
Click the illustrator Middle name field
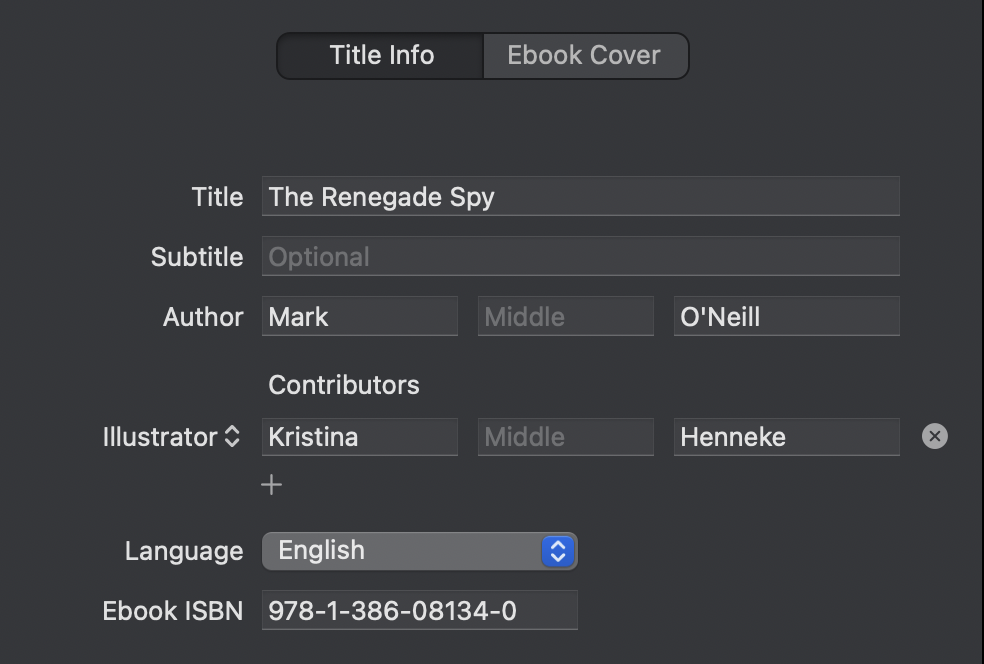click(565, 437)
